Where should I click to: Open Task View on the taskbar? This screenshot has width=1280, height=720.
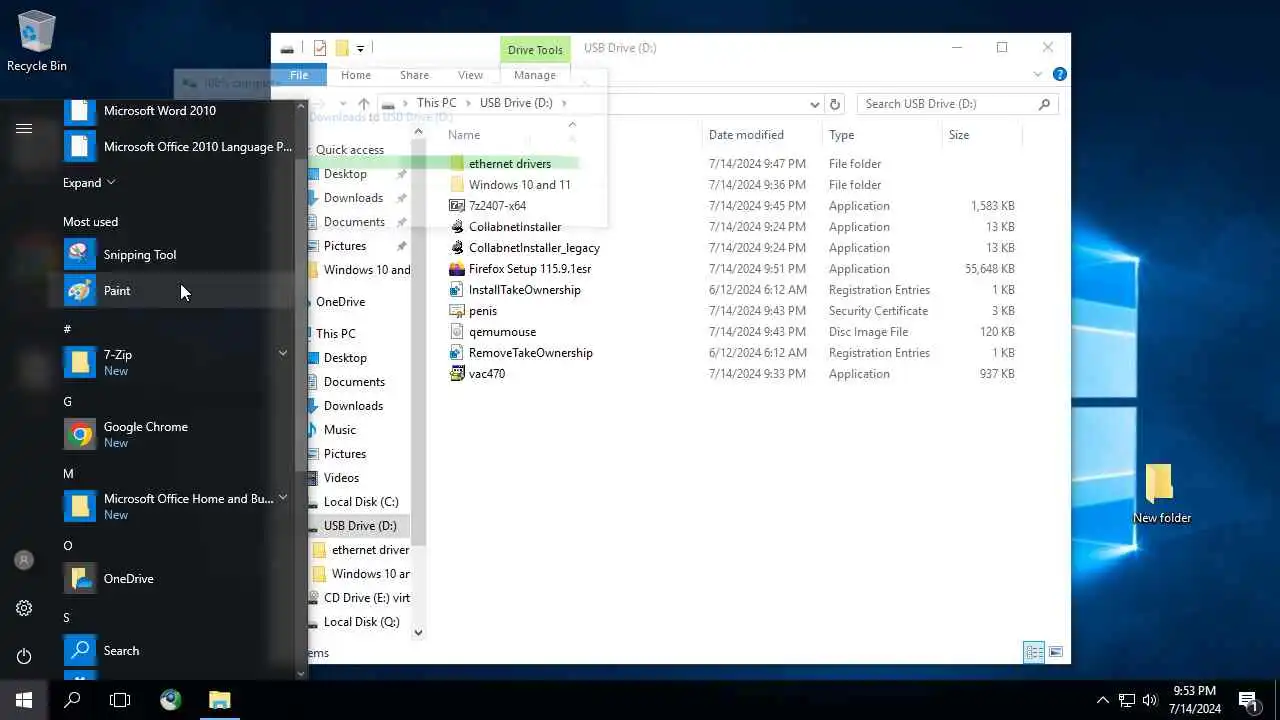pos(120,700)
